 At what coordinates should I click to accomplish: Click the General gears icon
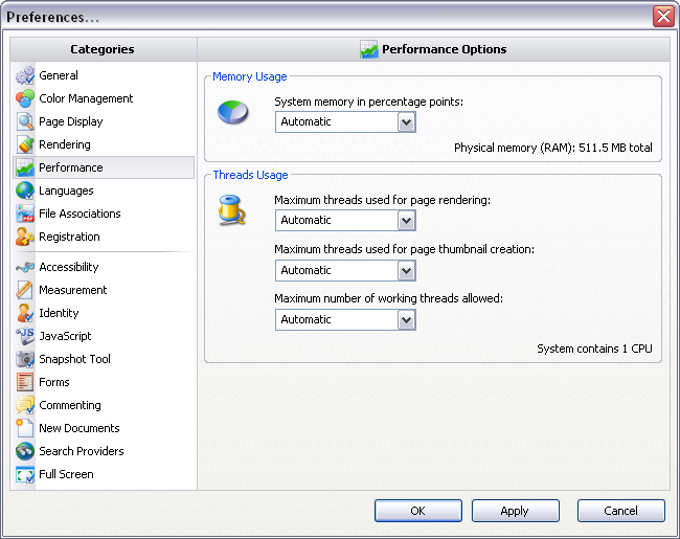[x=25, y=75]
